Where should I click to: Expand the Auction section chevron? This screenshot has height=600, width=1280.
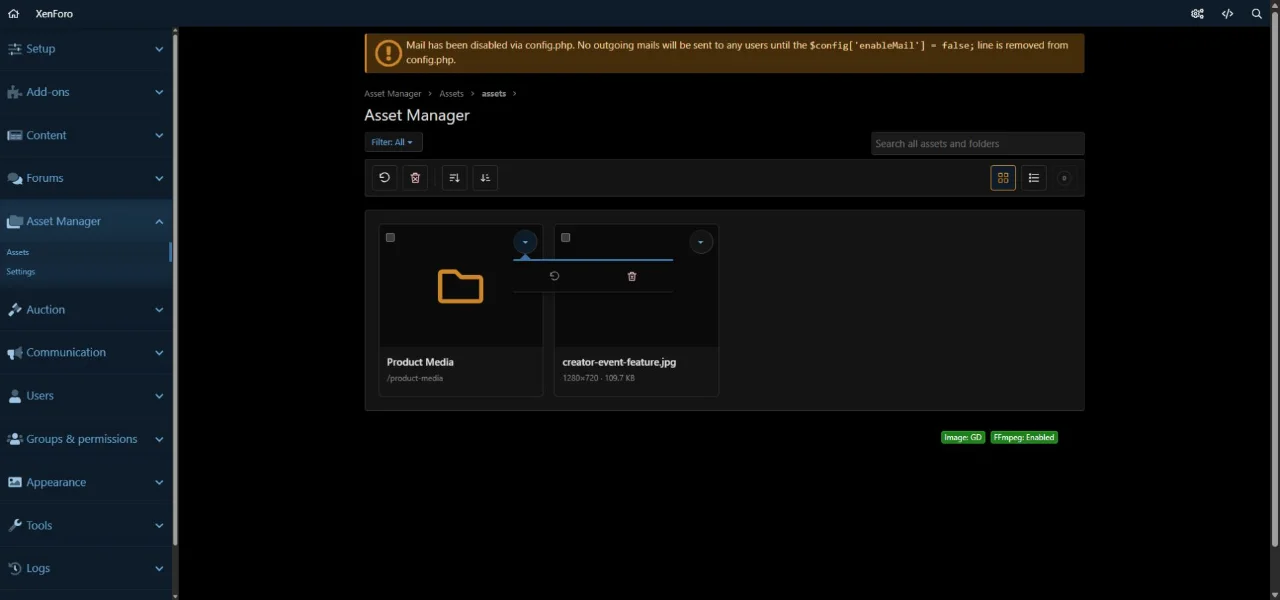point(159,310)
